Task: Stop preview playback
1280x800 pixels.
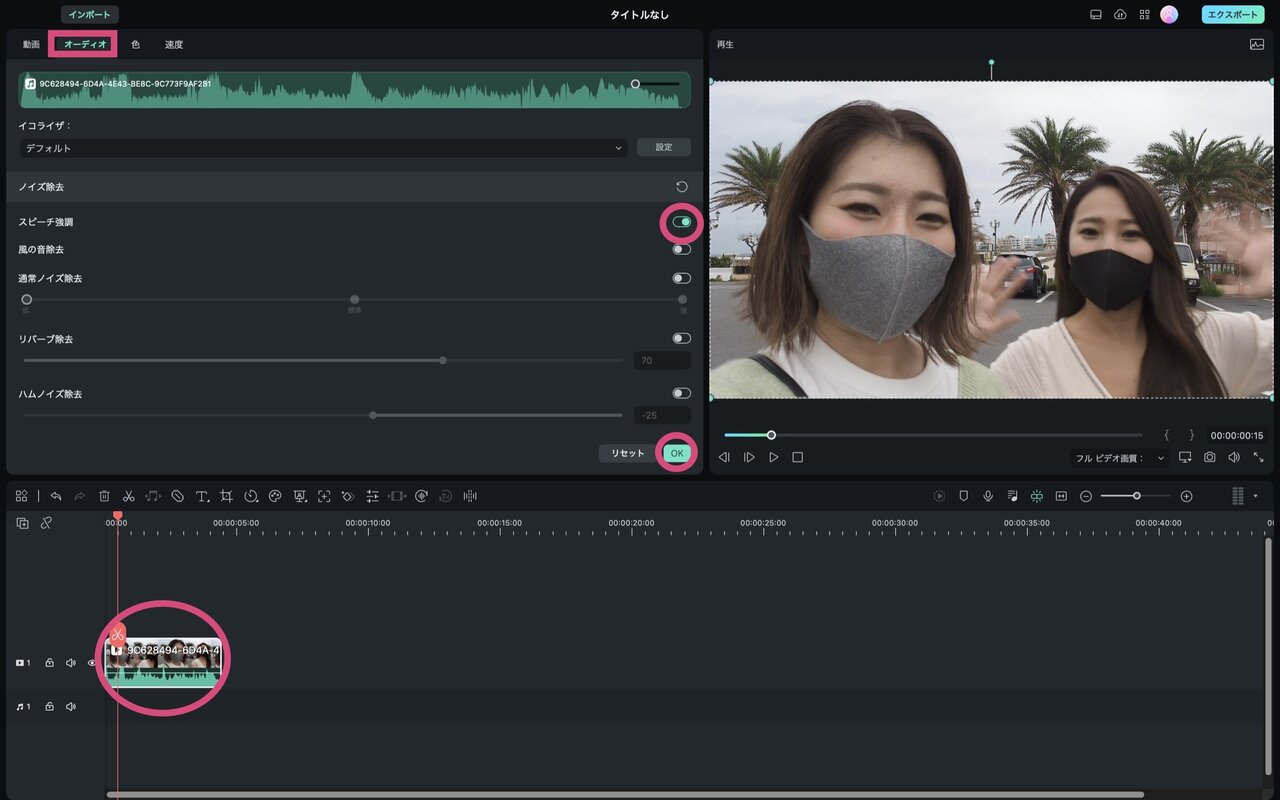Action: tap(798, 457)
